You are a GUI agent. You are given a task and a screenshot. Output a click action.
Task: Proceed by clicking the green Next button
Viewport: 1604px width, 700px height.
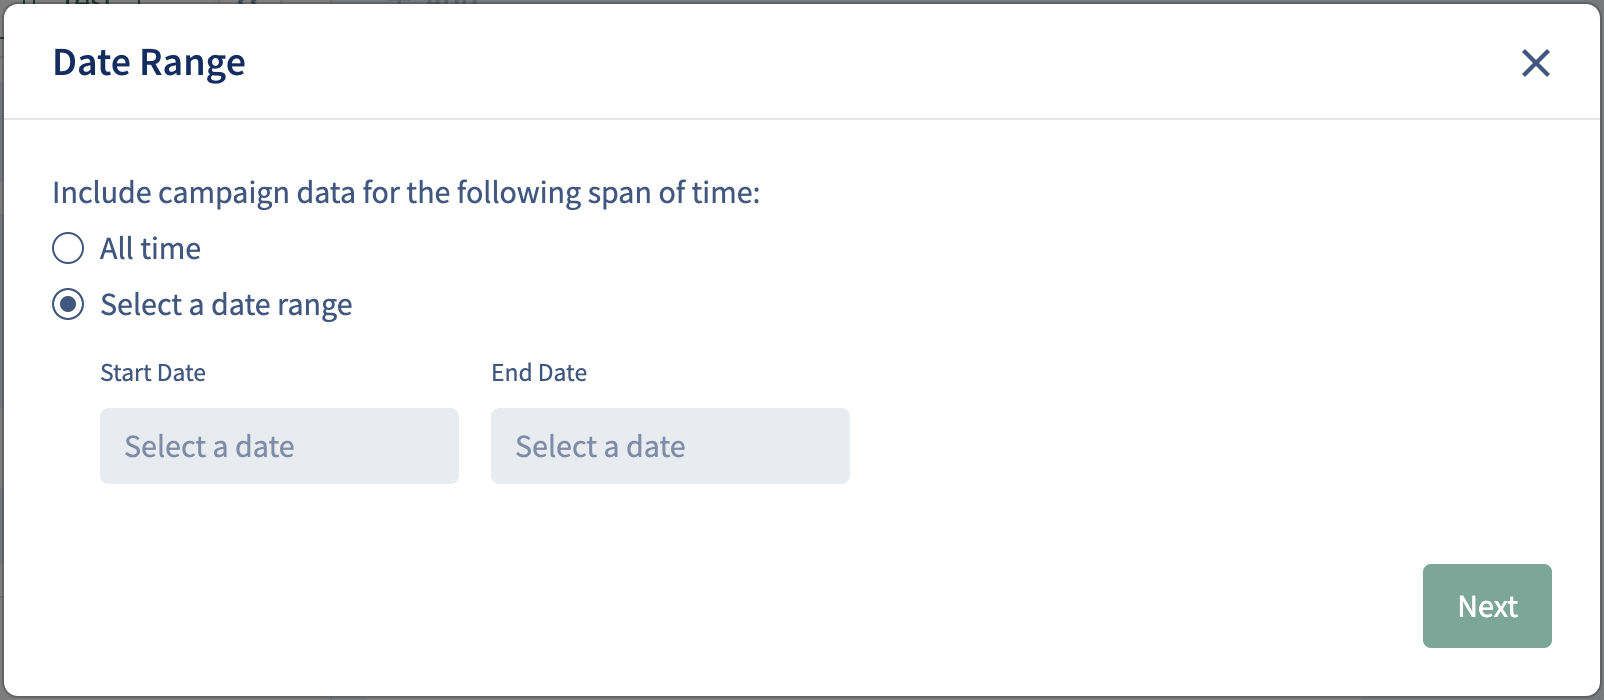(1487, 606)
